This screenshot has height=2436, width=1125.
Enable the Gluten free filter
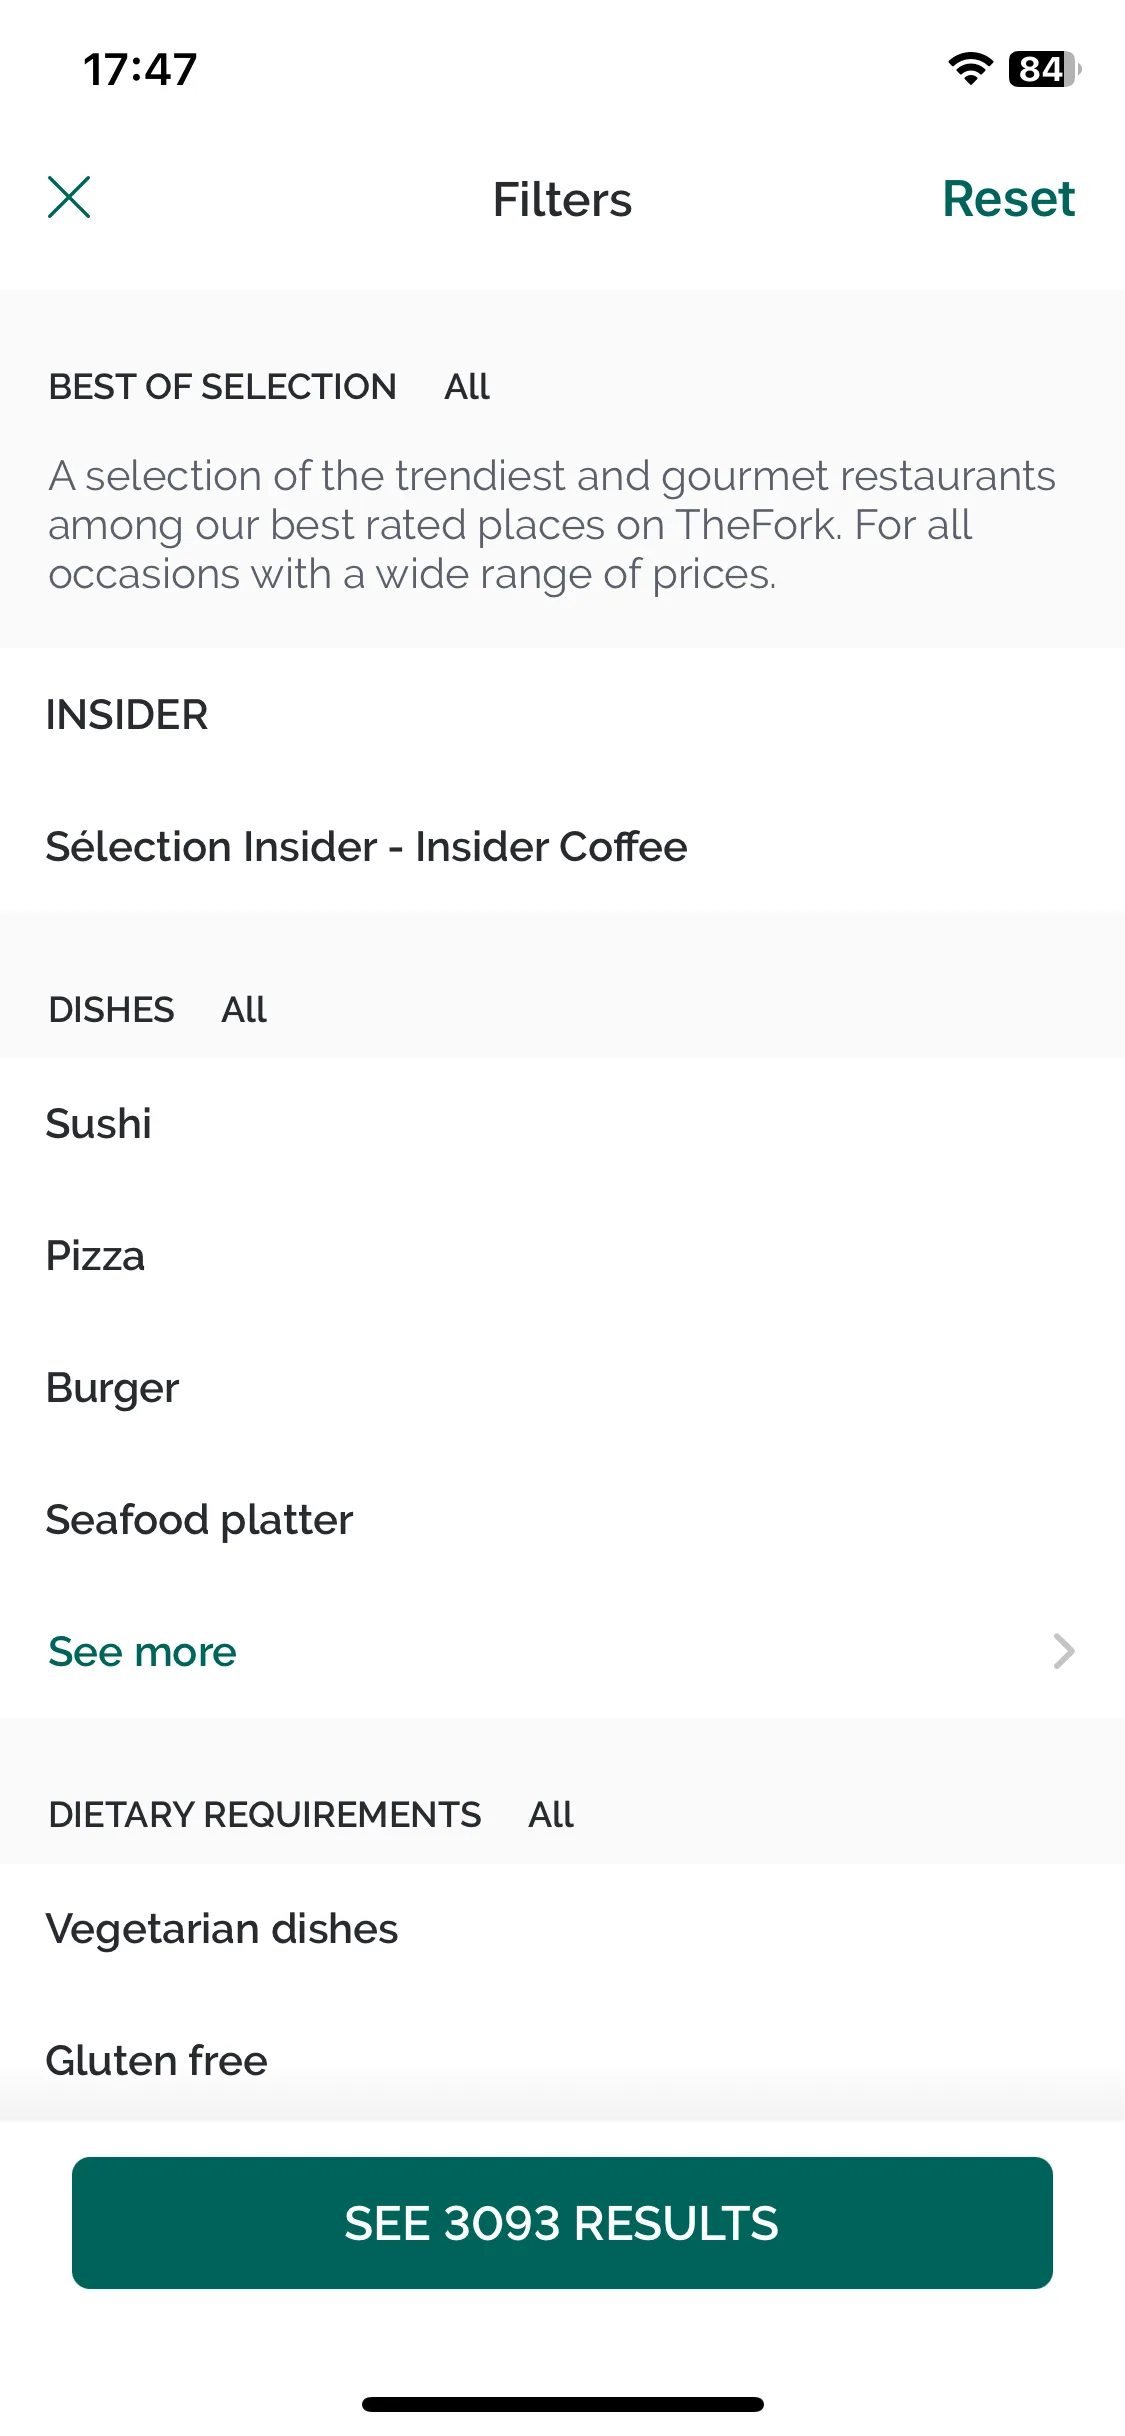pyautogui.click(x=562, y=2061)
